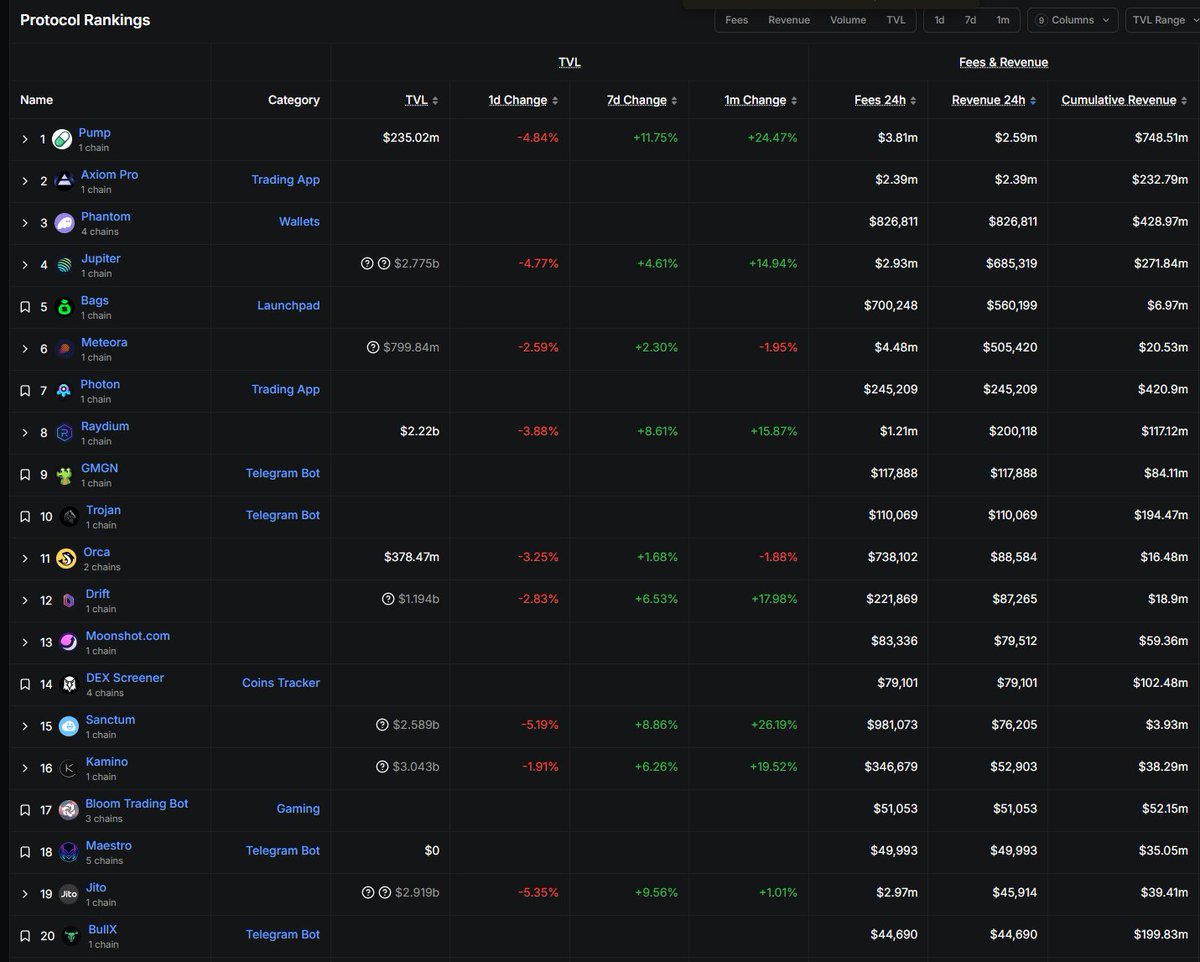Bookmark the GMGN protocol row
The image size is (1200, 962).
(x=25, y=475)
